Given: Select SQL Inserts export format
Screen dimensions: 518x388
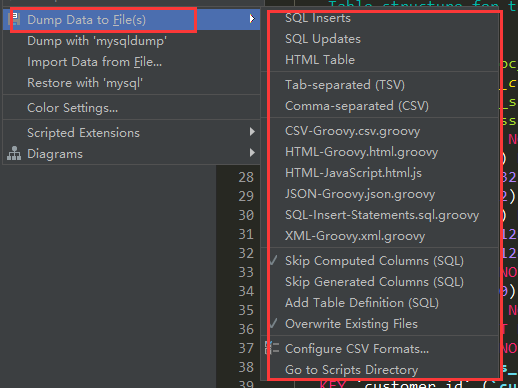Looking at the screenshot, I should (318, 18).
